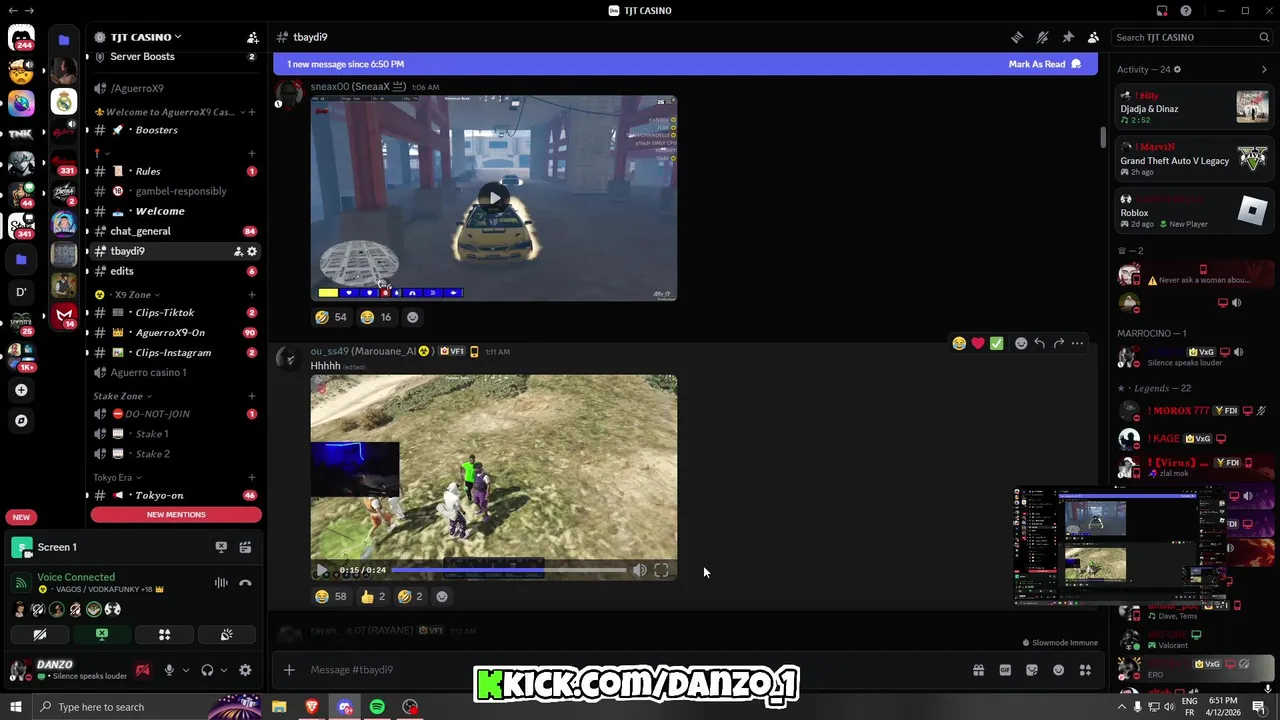Expand the Activity panel chevron

pos(1264,69)
